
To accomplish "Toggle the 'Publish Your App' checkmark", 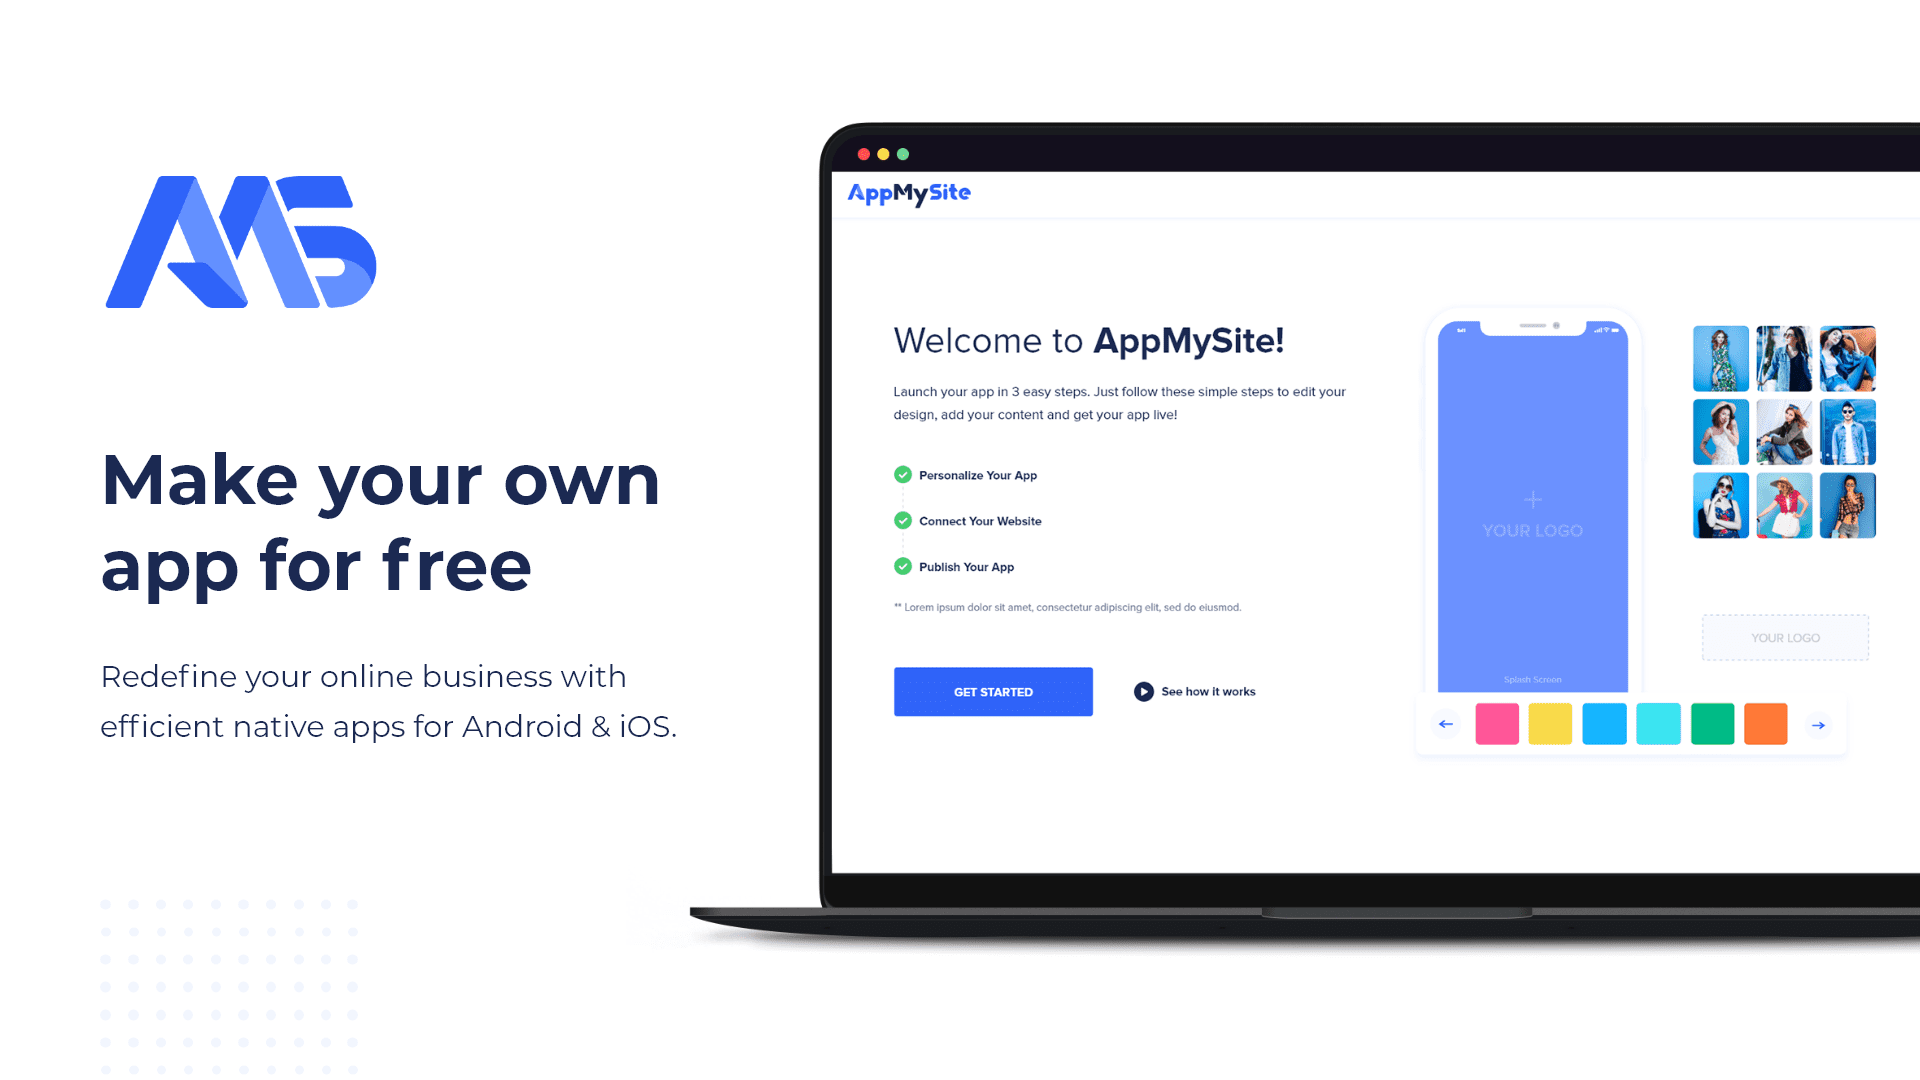I will (x=902, y=566).
